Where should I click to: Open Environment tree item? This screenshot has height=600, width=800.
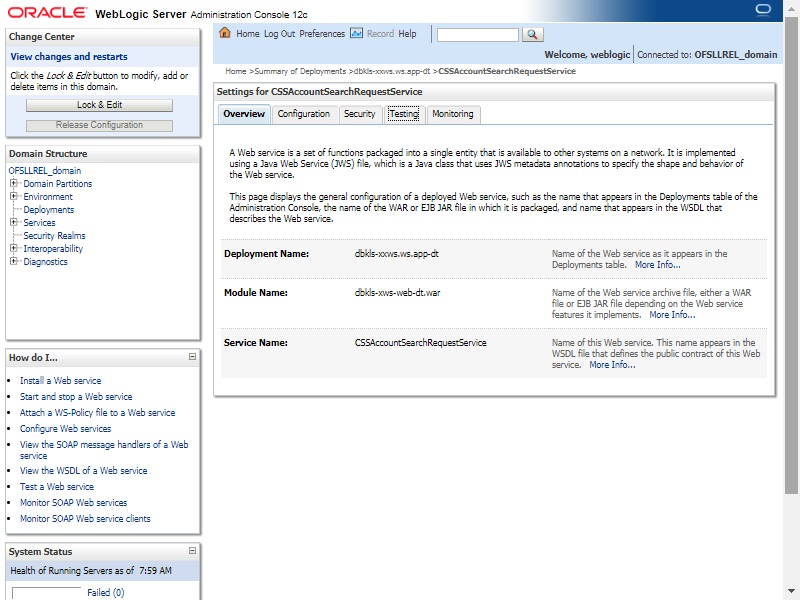click(48, 196)
